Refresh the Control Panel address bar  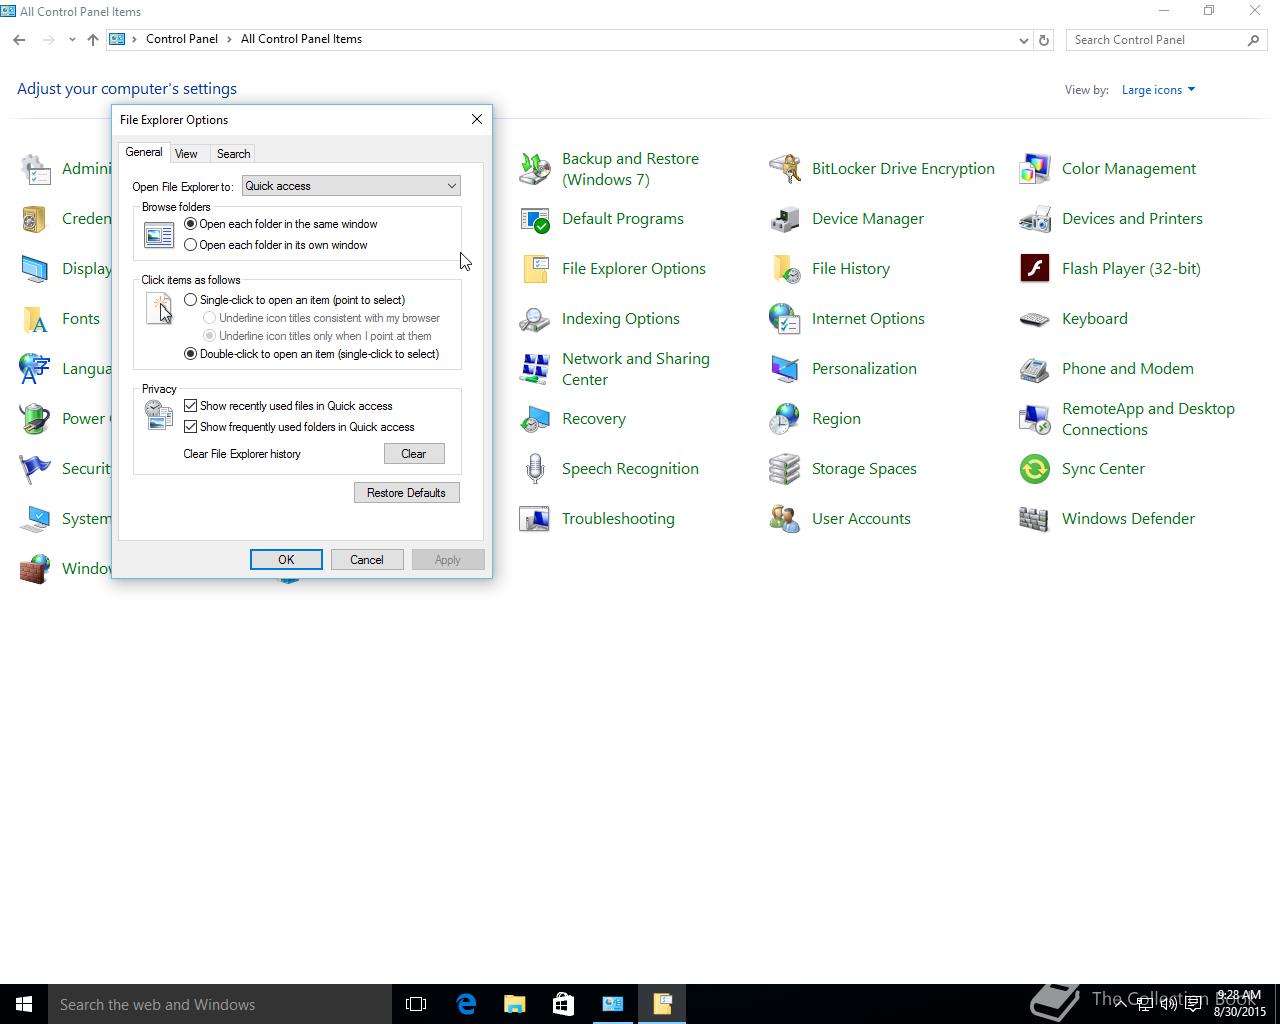pyautogui.click(x=1044, y=40)
